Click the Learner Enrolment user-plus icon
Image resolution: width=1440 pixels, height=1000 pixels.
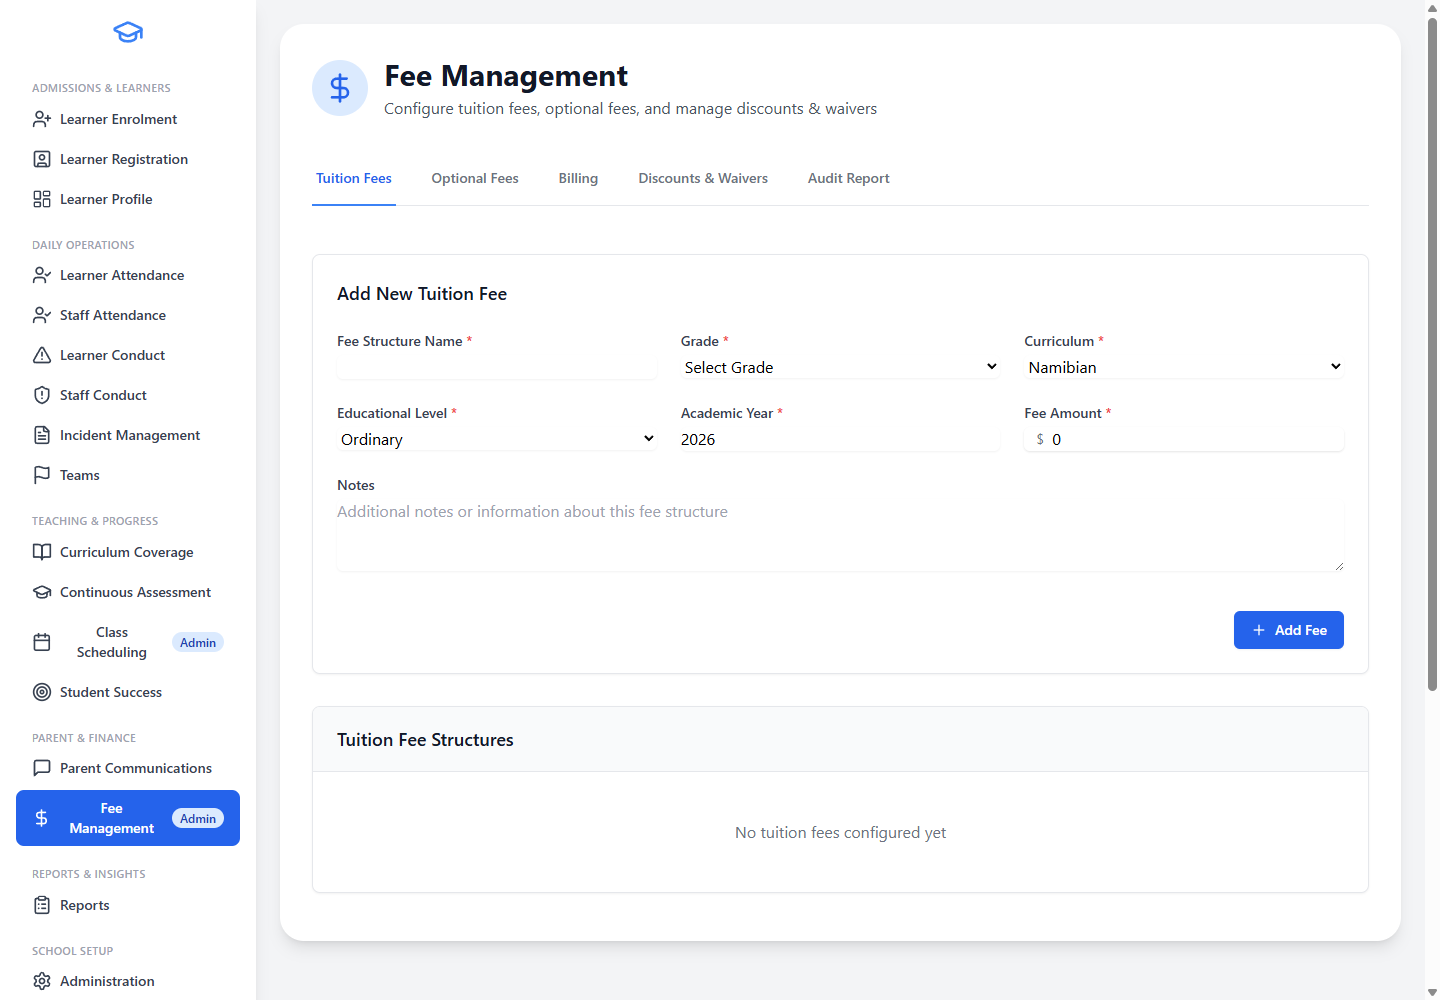tap(42, 119)
